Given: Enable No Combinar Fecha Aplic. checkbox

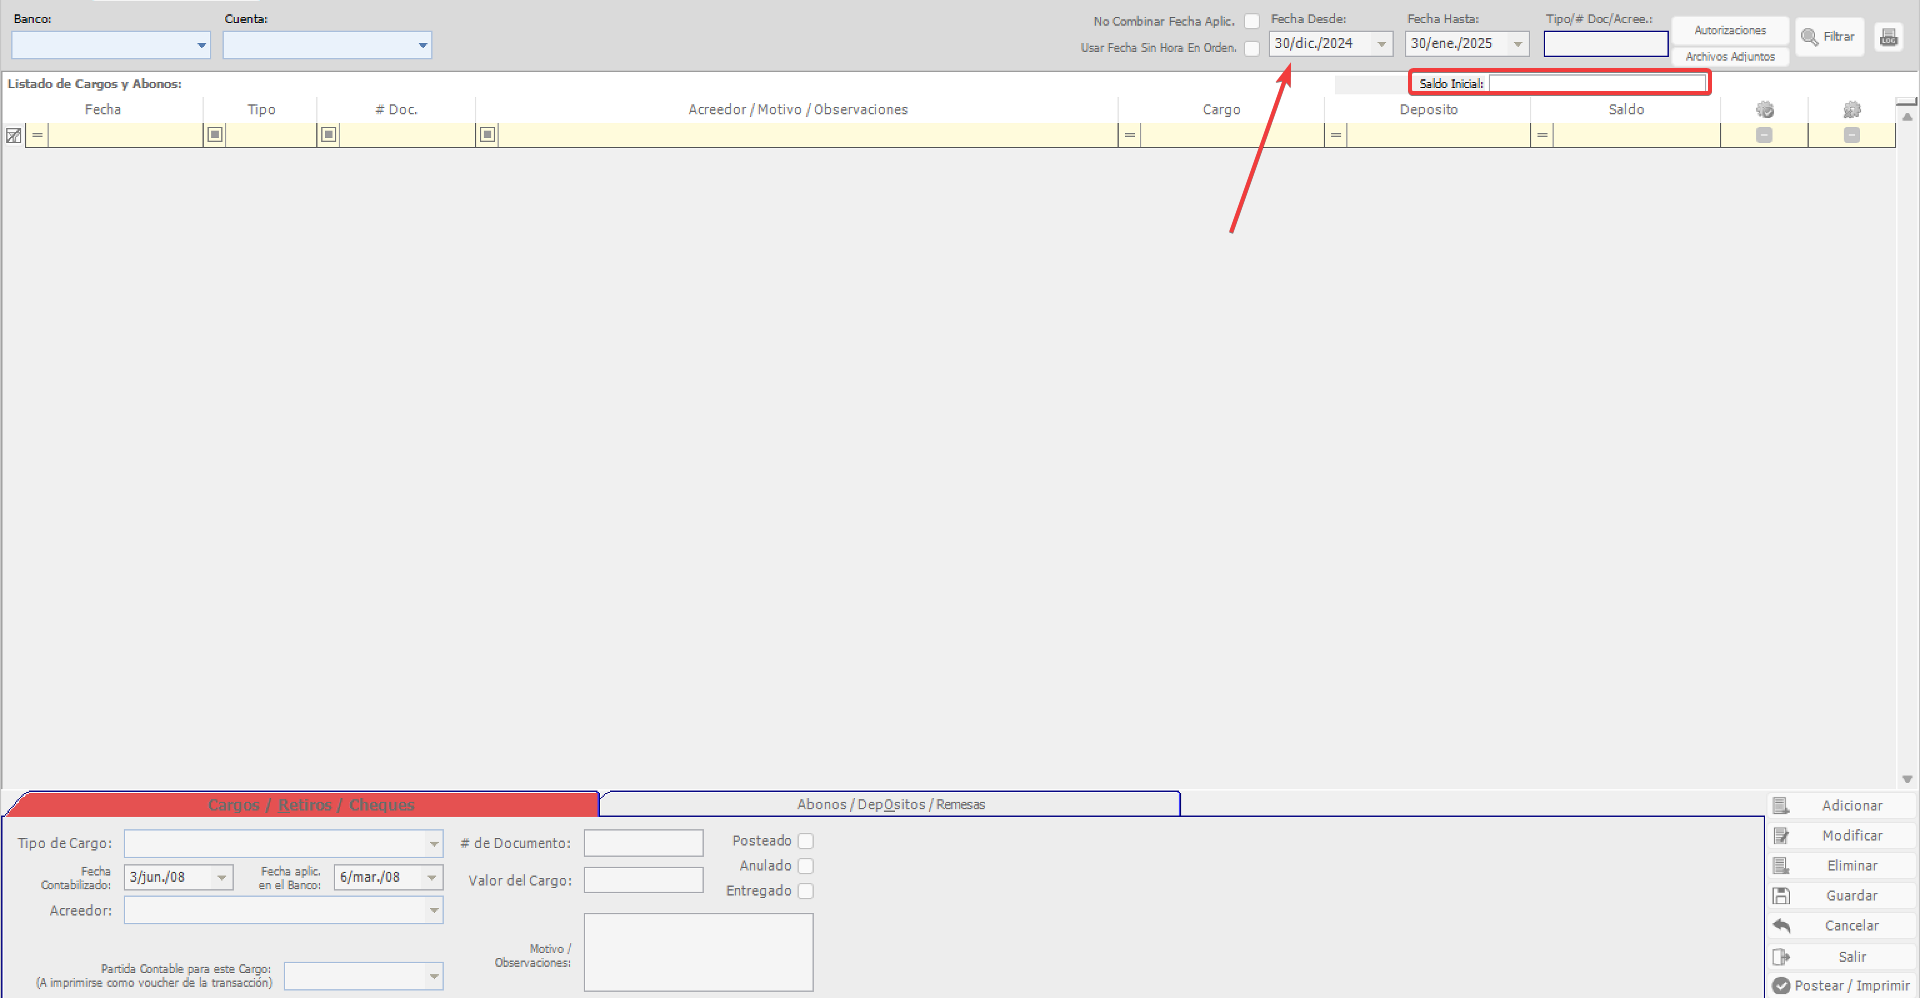Looking at the screenshot, I should pyautogui.click(x=1251, y=22).
